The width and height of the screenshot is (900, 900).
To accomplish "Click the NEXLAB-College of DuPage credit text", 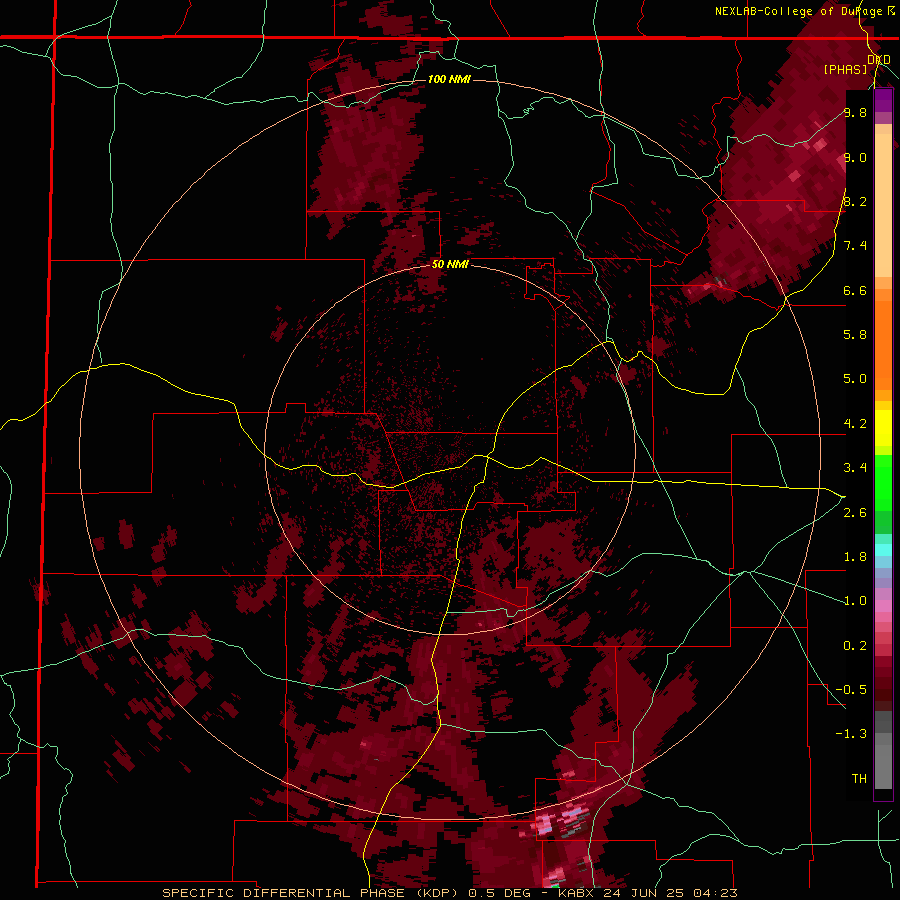I will (x=798, y=11).
